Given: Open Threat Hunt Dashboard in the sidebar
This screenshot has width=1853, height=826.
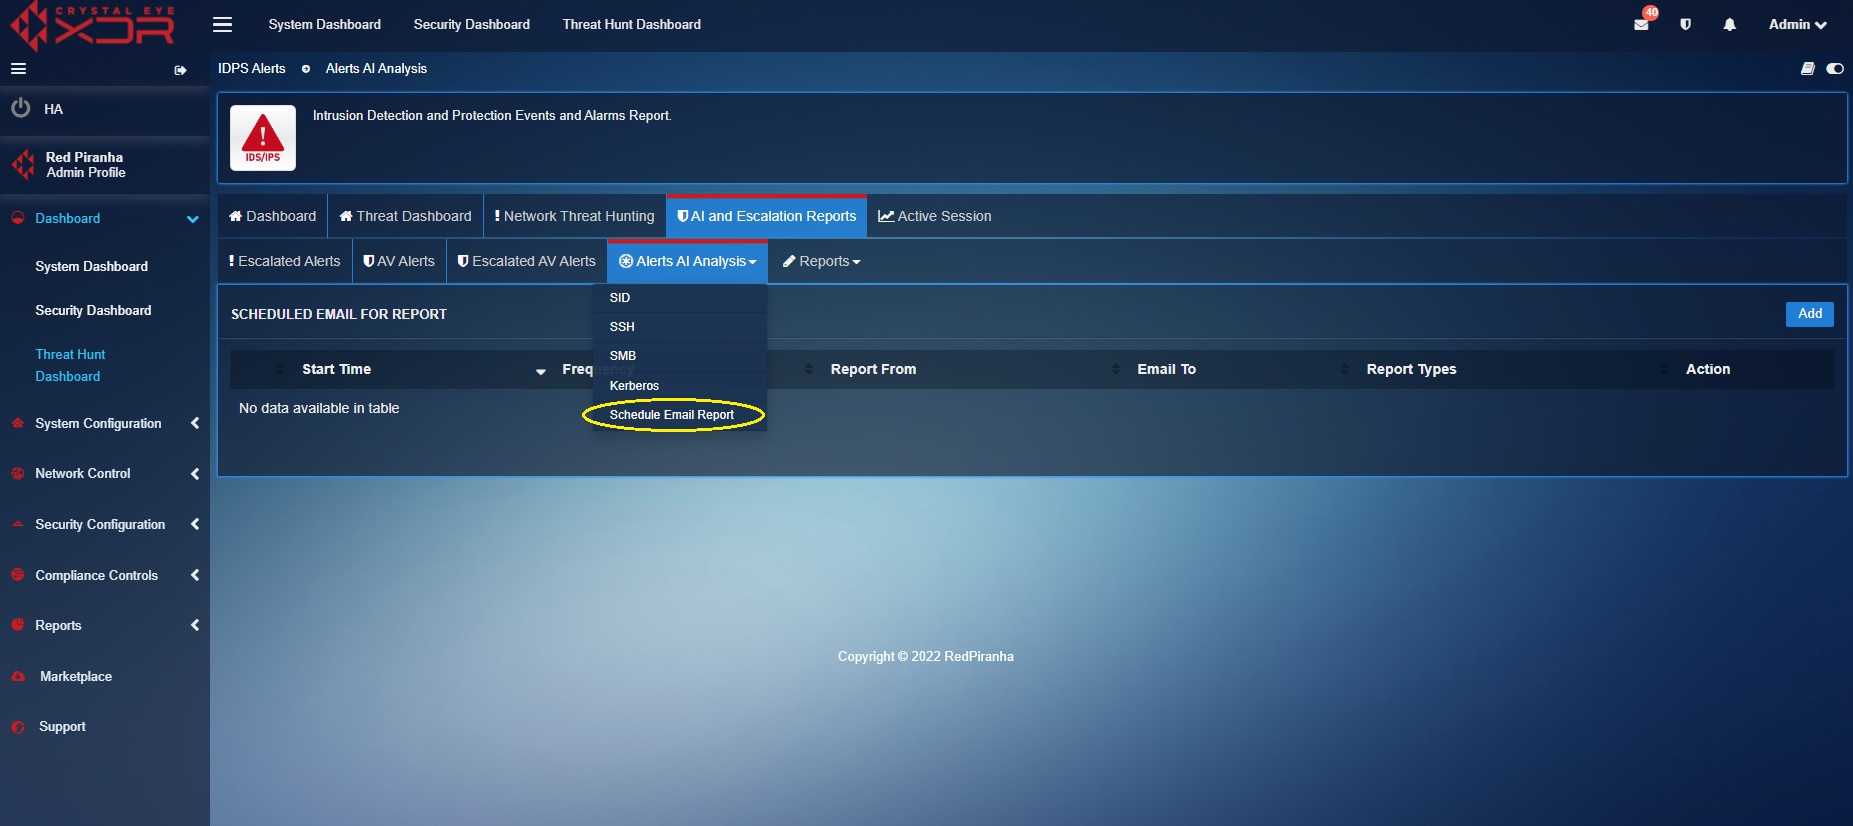Looking at the screenshot, I should [70, 366].
